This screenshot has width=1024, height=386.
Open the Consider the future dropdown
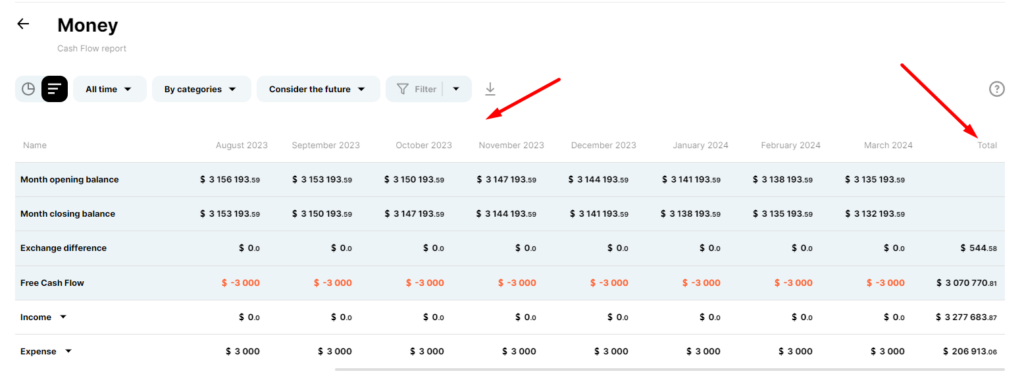318,89
